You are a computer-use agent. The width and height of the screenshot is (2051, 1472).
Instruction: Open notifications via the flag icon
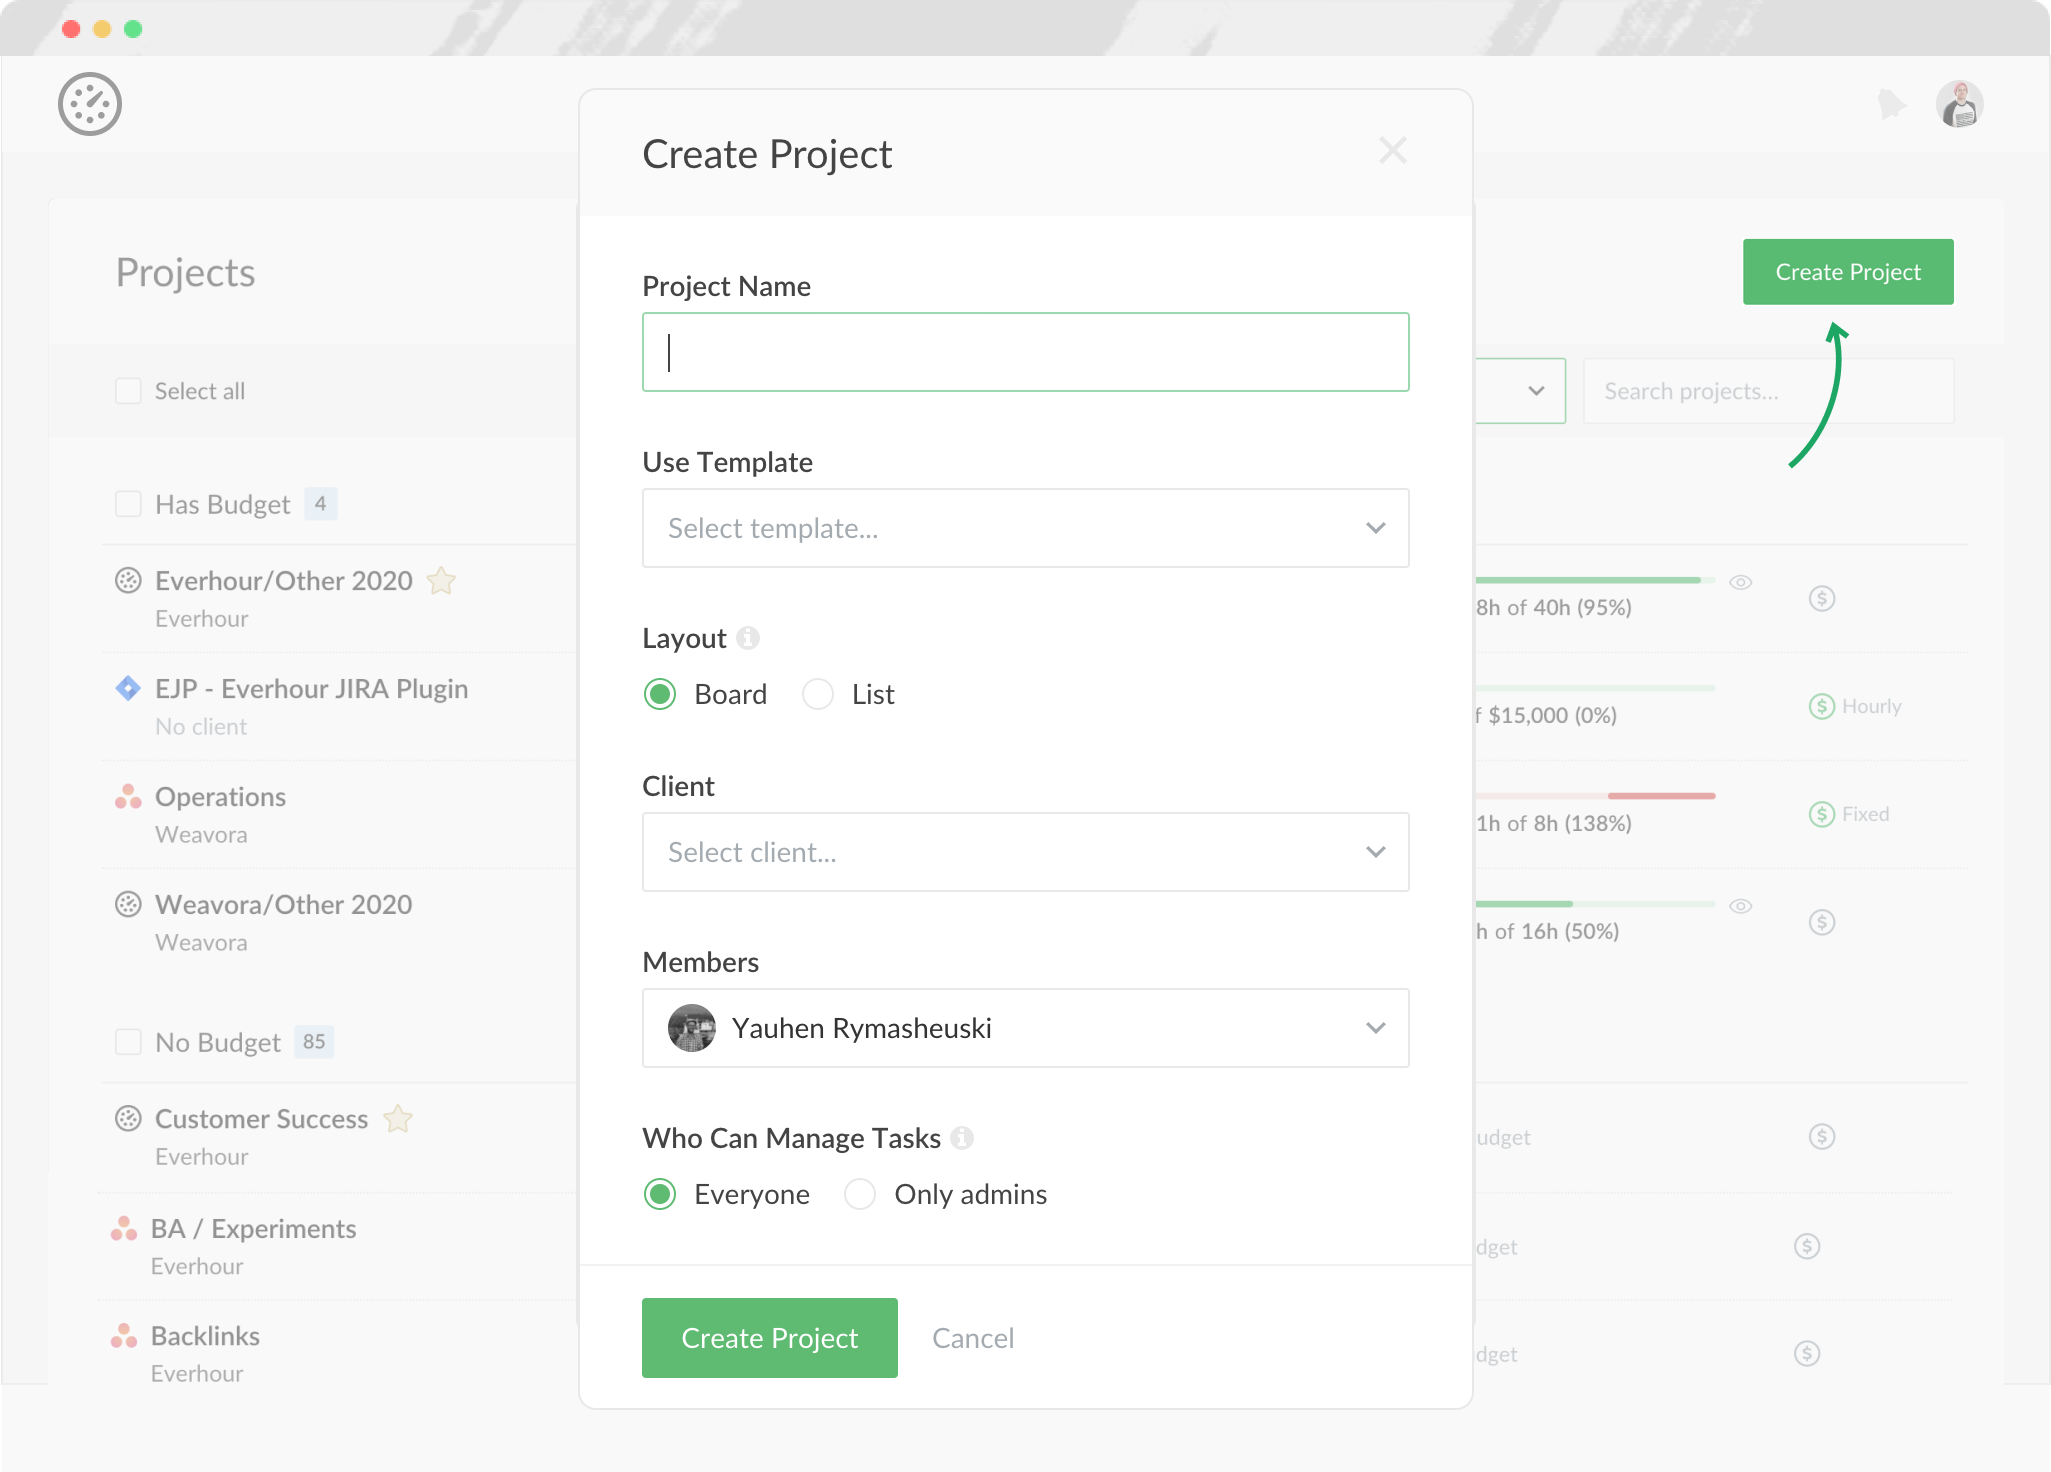1891,103
